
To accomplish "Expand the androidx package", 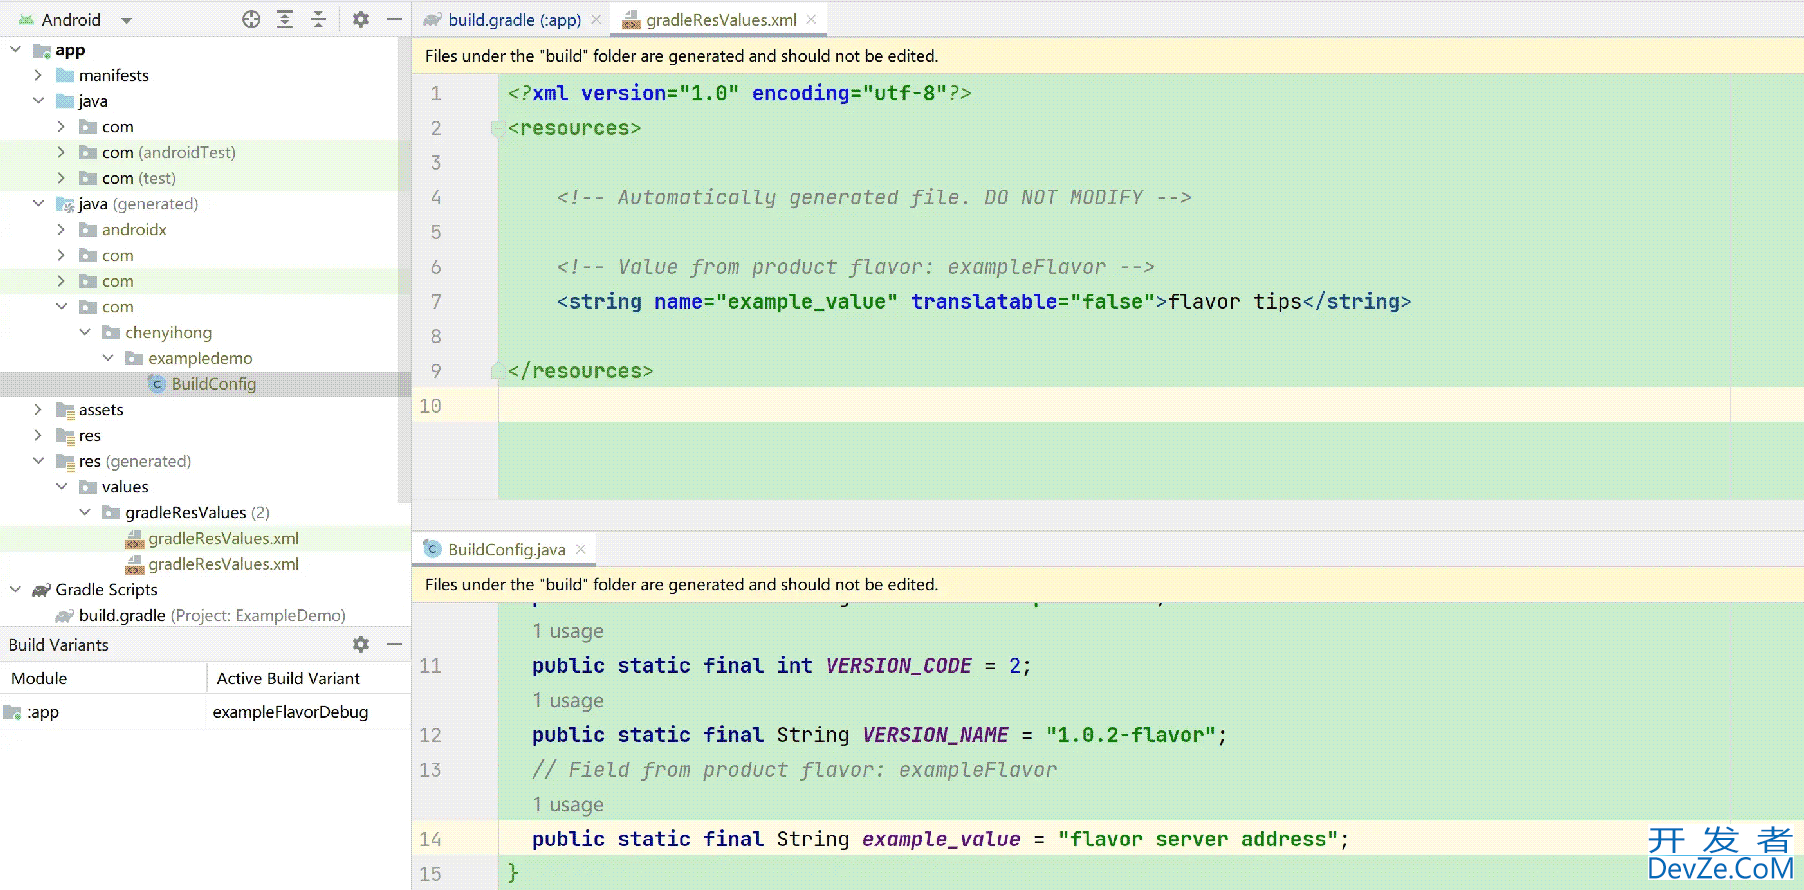I will (x=61, y=229).
